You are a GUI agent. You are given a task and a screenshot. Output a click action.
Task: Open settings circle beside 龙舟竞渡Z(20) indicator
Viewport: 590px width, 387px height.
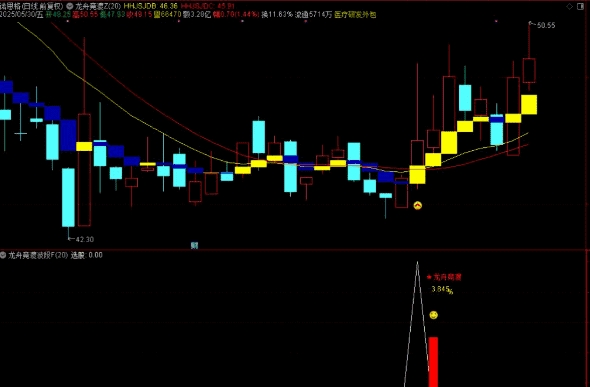[x=70, y=6]
